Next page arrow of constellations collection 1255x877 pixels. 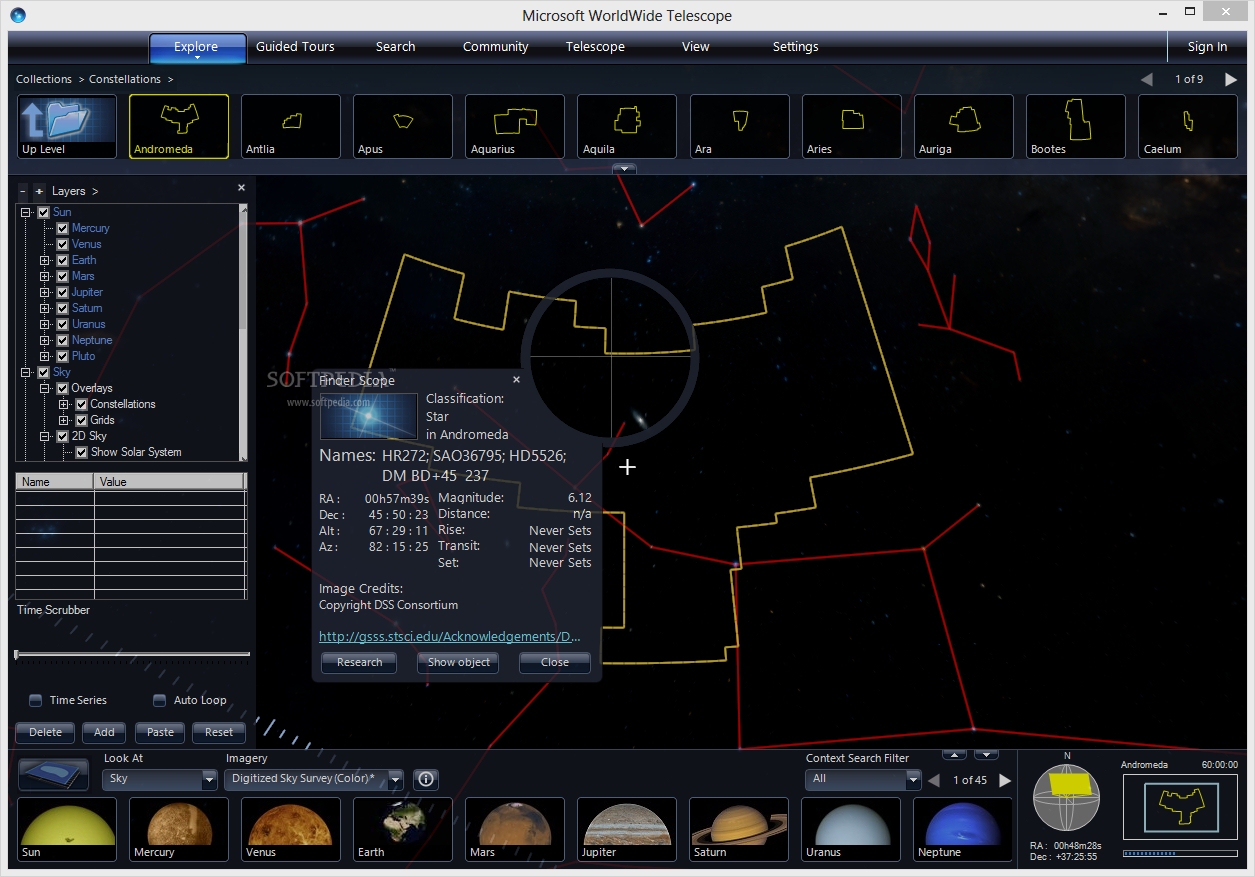(x=1231, y=79)
